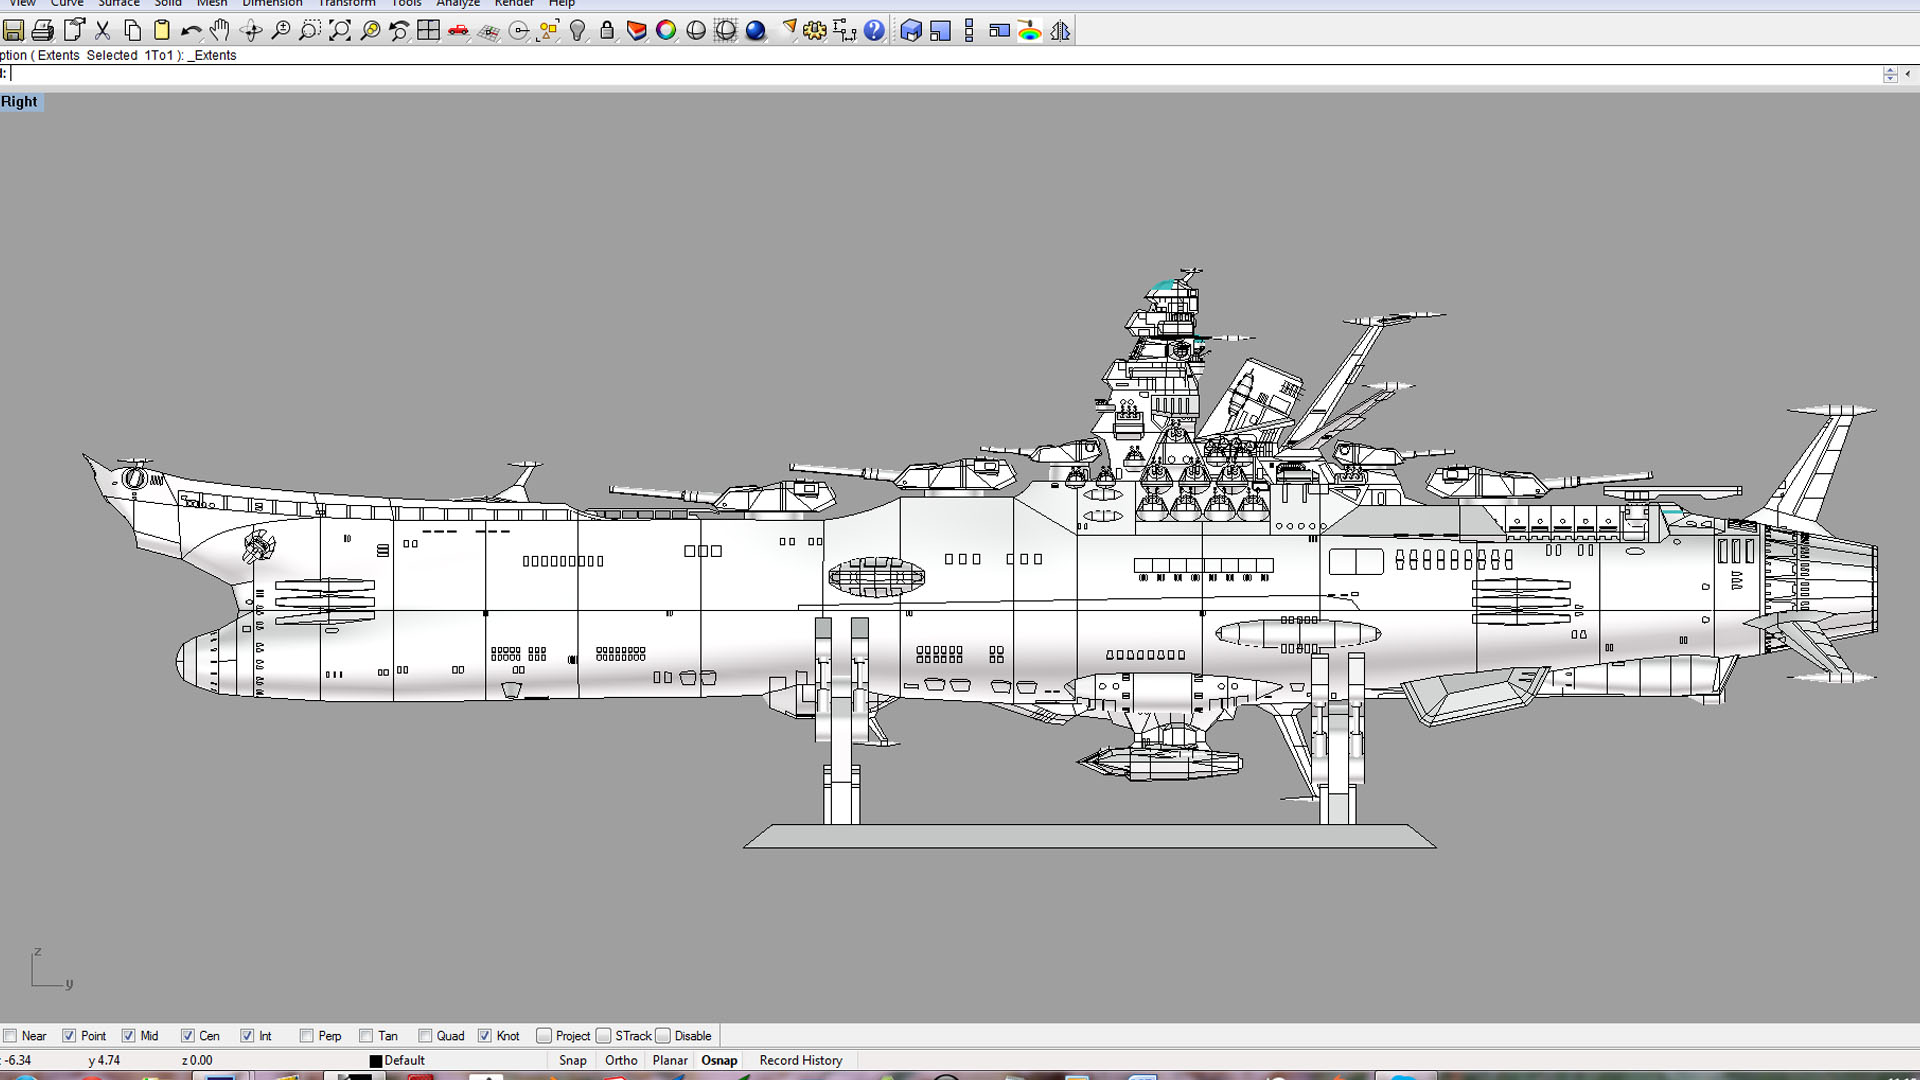Screen dimensions: 1920x1080
Task: Paste using the yellow clipboard icon
Action: click(161, 31)
